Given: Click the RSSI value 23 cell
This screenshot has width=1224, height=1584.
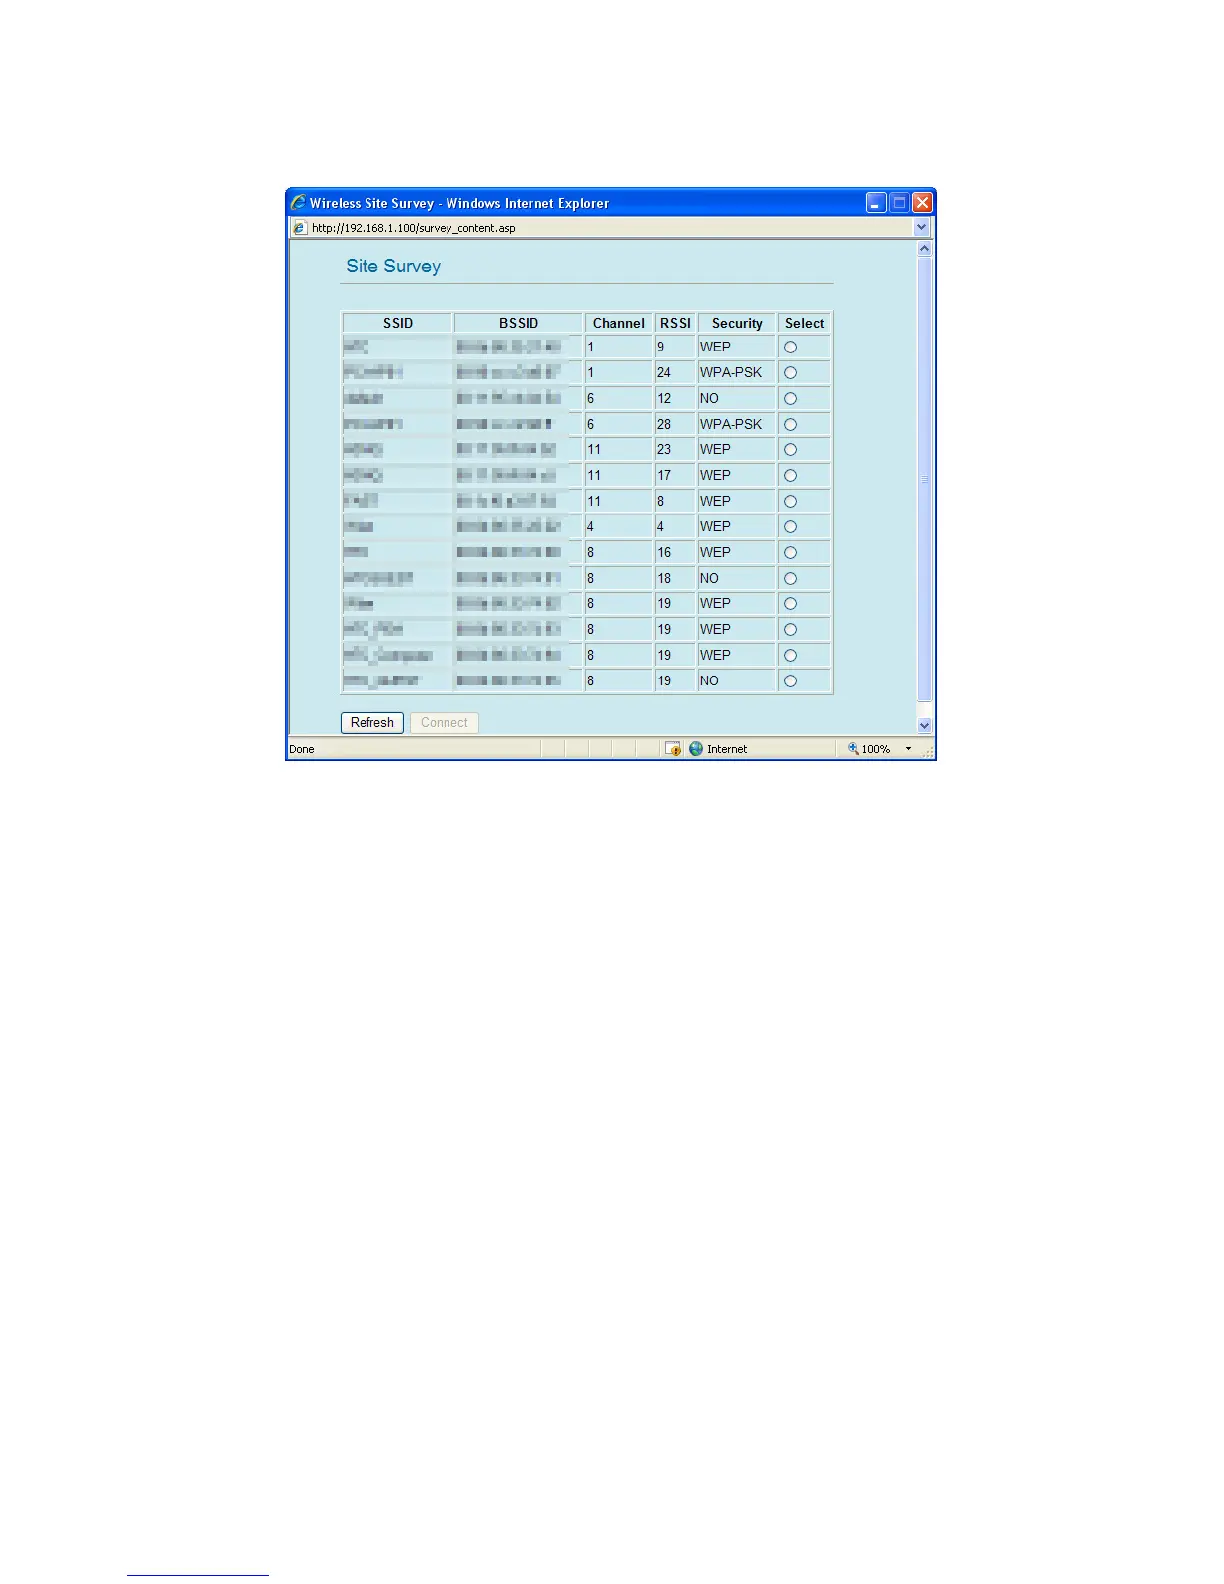Looking at the screenshot, I should (675, 449).
